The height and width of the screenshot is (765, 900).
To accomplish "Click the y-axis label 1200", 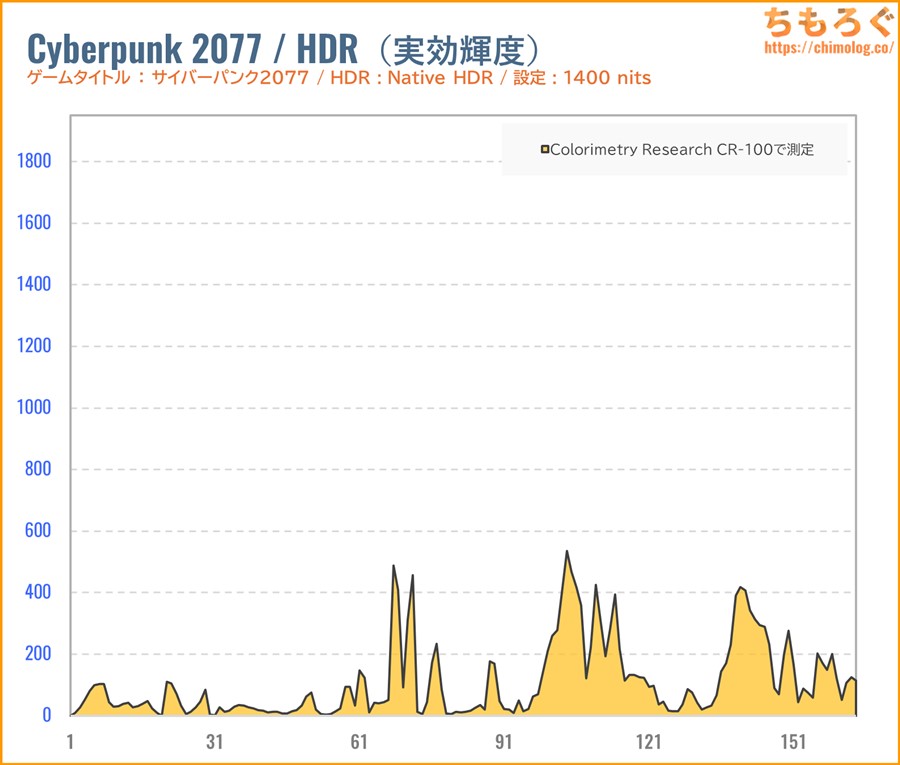I will pos(34,345).
